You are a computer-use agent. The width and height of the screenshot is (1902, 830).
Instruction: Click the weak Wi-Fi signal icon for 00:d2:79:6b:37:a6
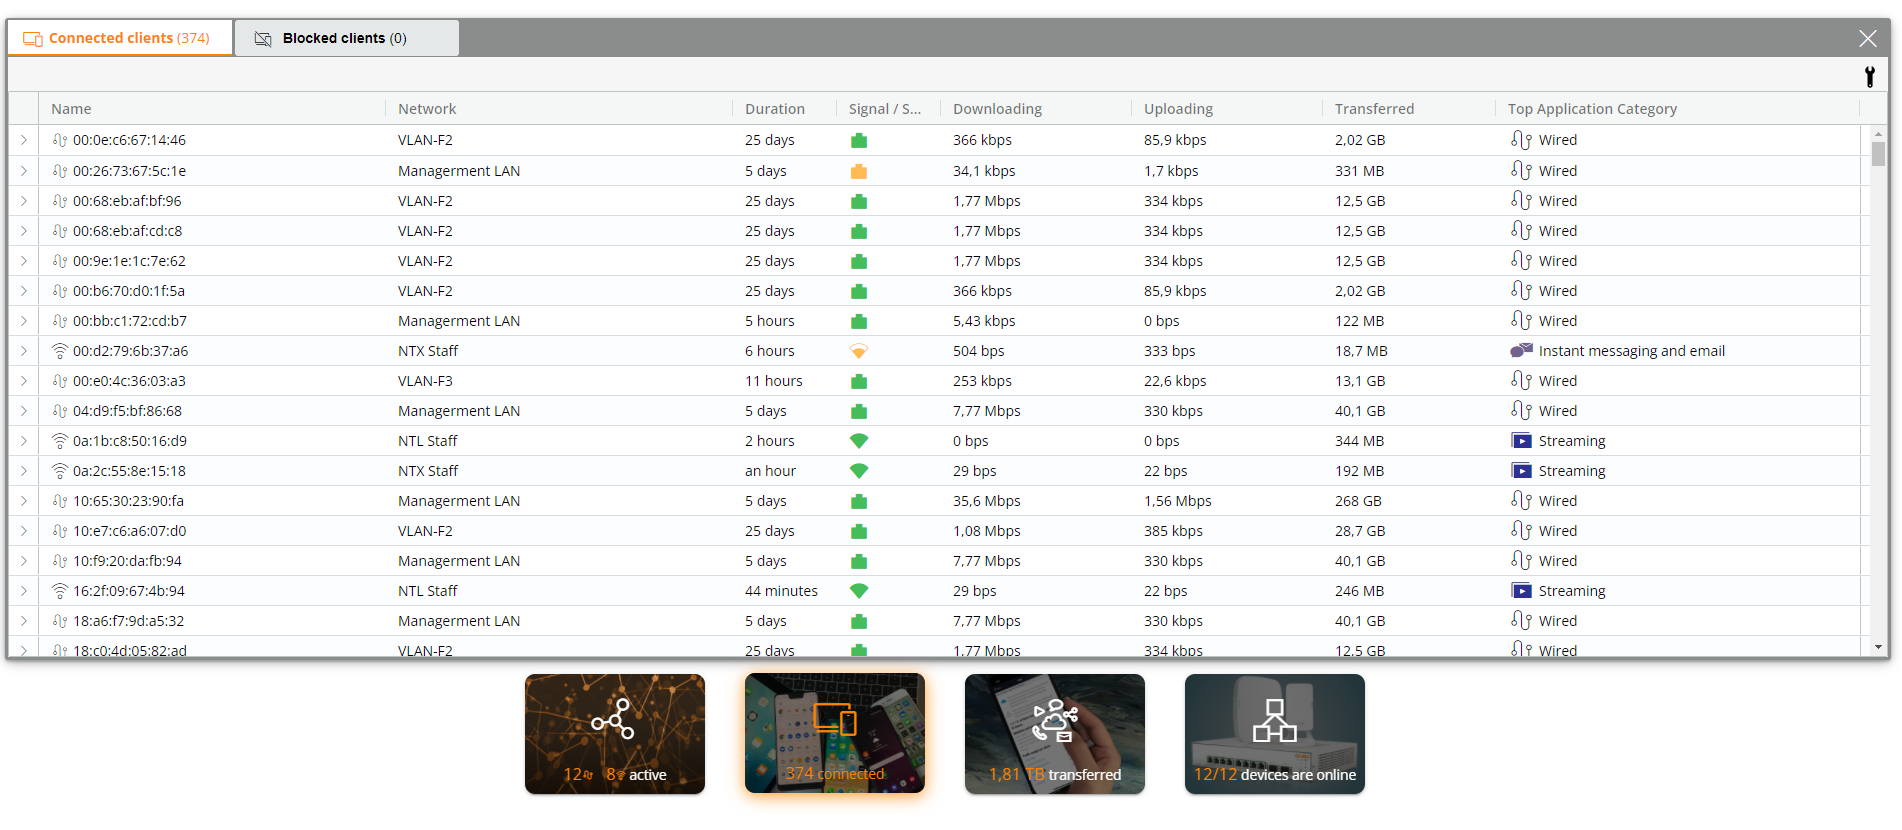(858, 351)
